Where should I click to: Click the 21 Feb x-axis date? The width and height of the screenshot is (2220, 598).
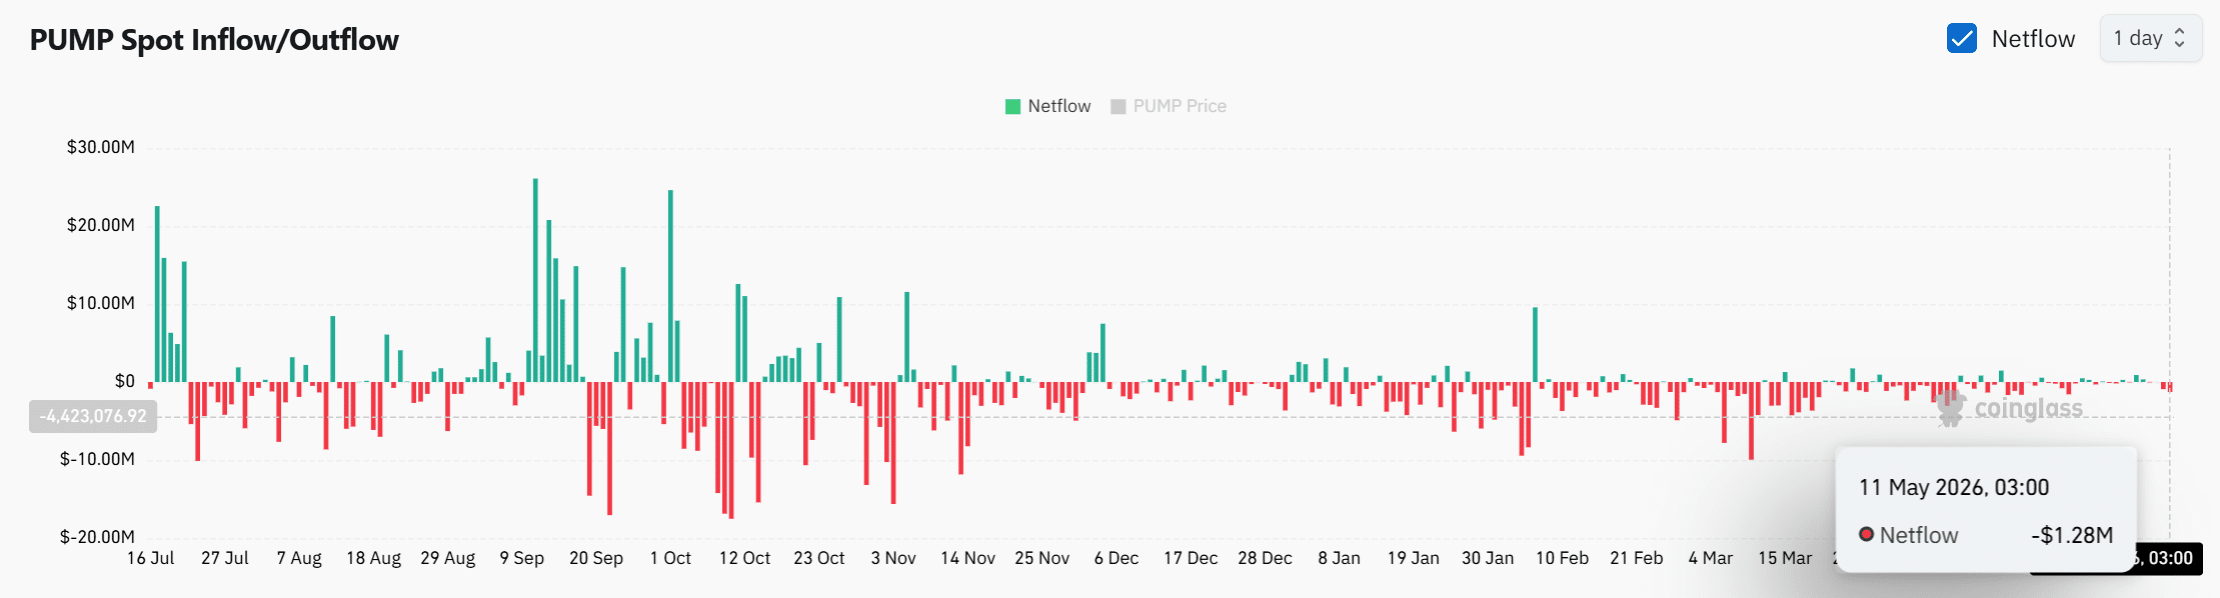1636,558
